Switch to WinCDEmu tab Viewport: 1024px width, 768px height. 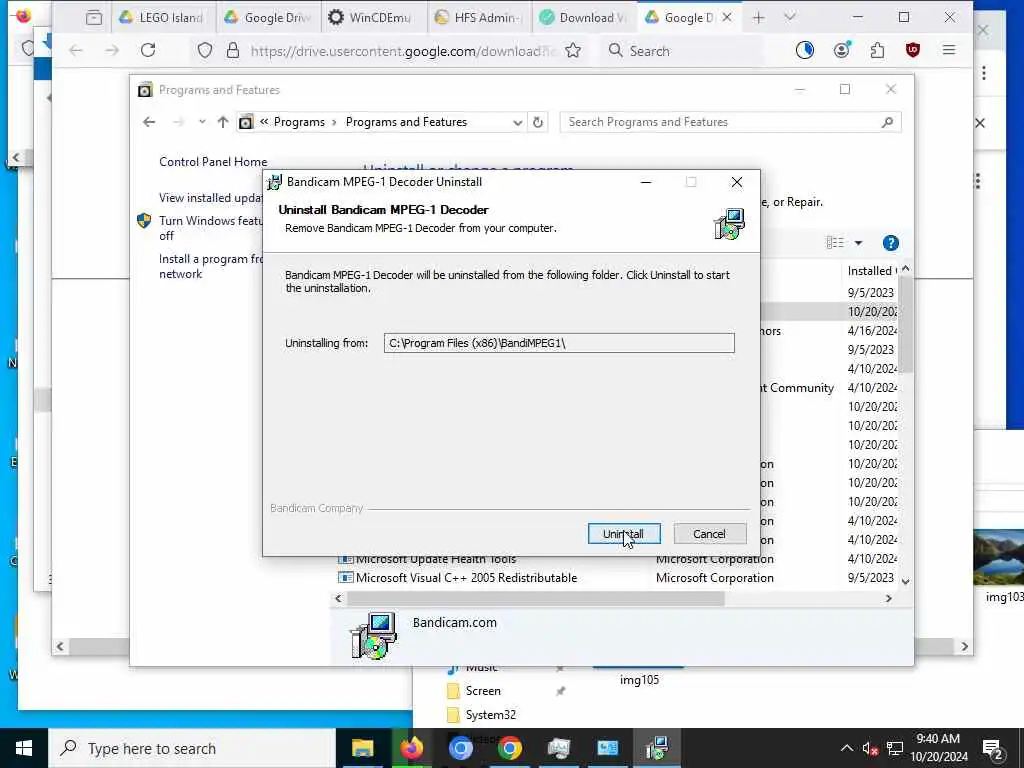tap(374, 18)
